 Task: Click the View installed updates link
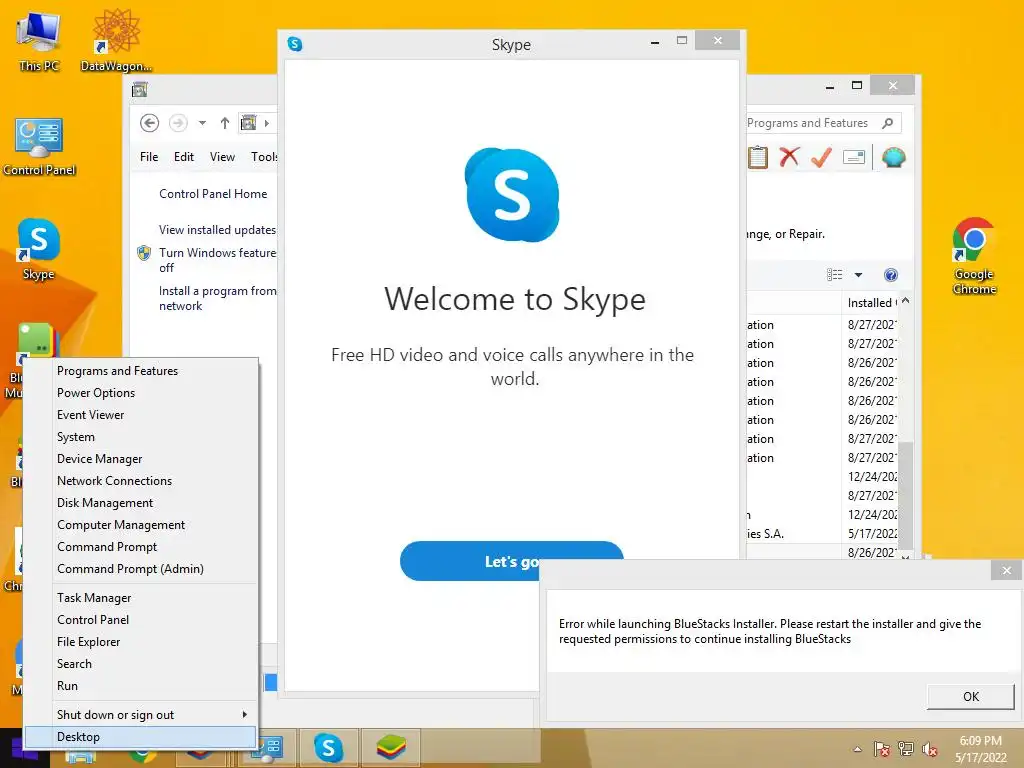click(217, 230)
